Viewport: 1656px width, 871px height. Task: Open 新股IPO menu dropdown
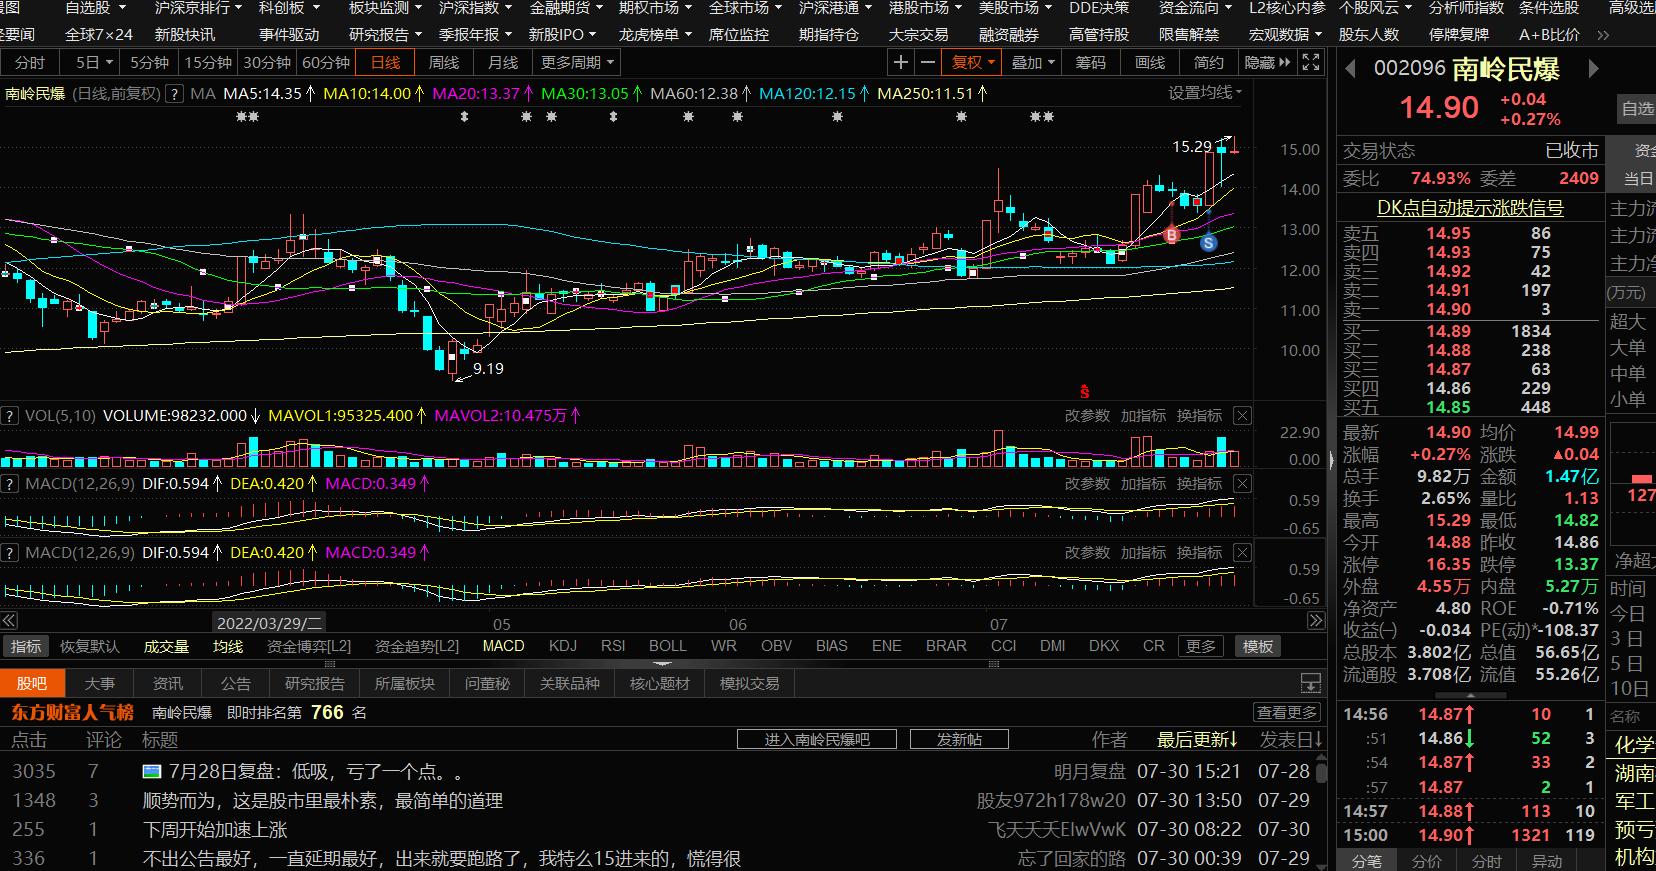(x=563, y=34)
